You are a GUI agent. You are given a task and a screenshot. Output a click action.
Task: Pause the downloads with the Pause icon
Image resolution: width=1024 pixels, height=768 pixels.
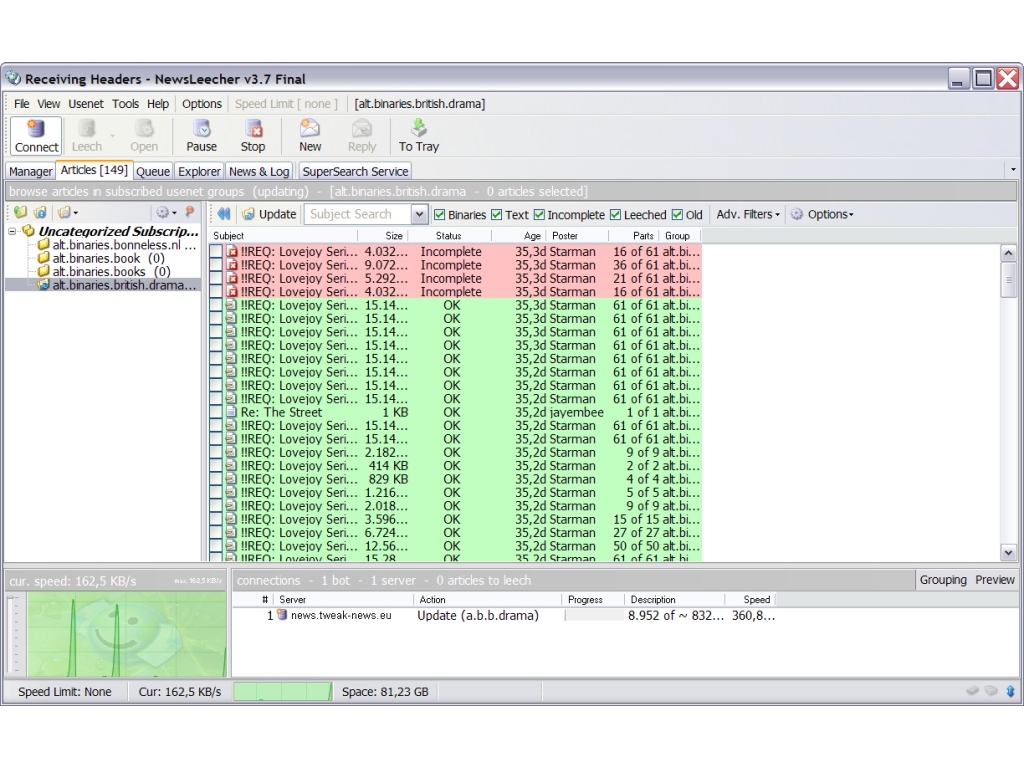click(201, 129)
